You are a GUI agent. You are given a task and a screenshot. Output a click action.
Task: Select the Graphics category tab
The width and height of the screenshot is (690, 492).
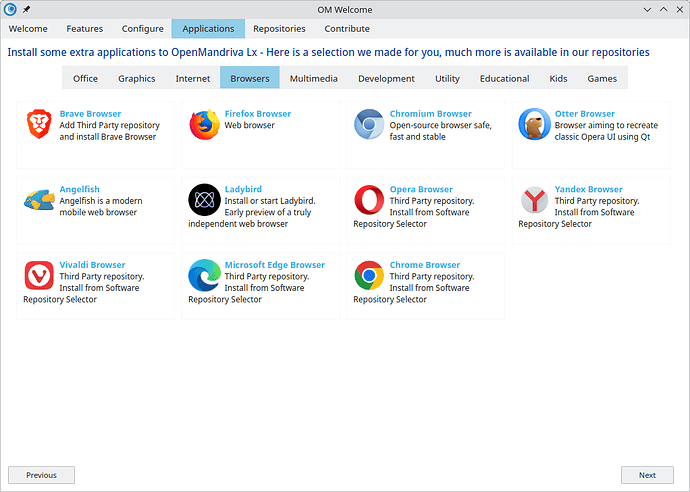(x=136, y=78)
